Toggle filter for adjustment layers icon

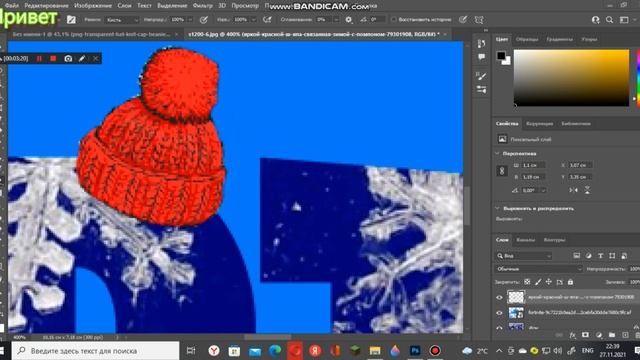(588, 256)
